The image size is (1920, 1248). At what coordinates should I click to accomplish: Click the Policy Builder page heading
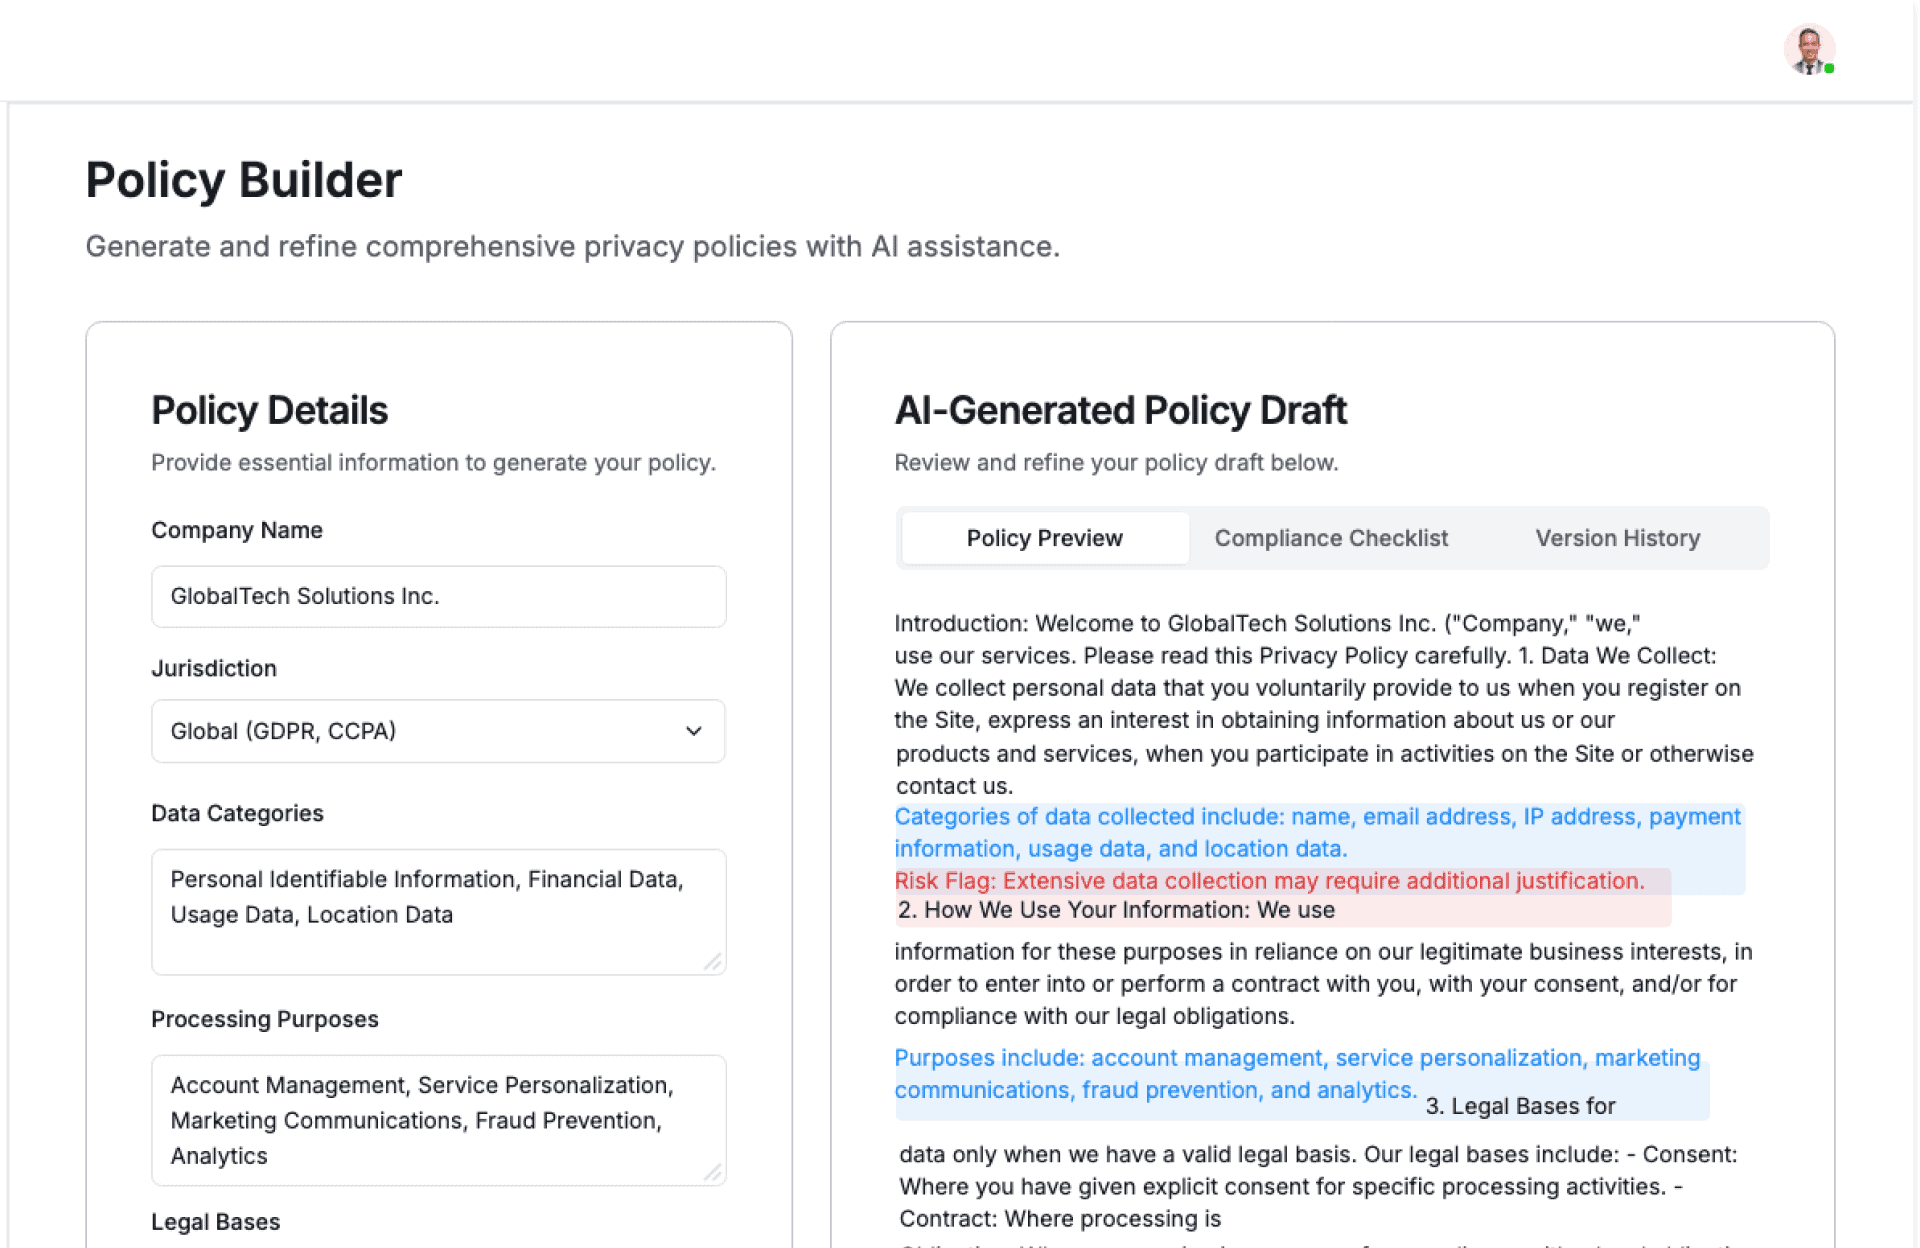click(243, 181)
